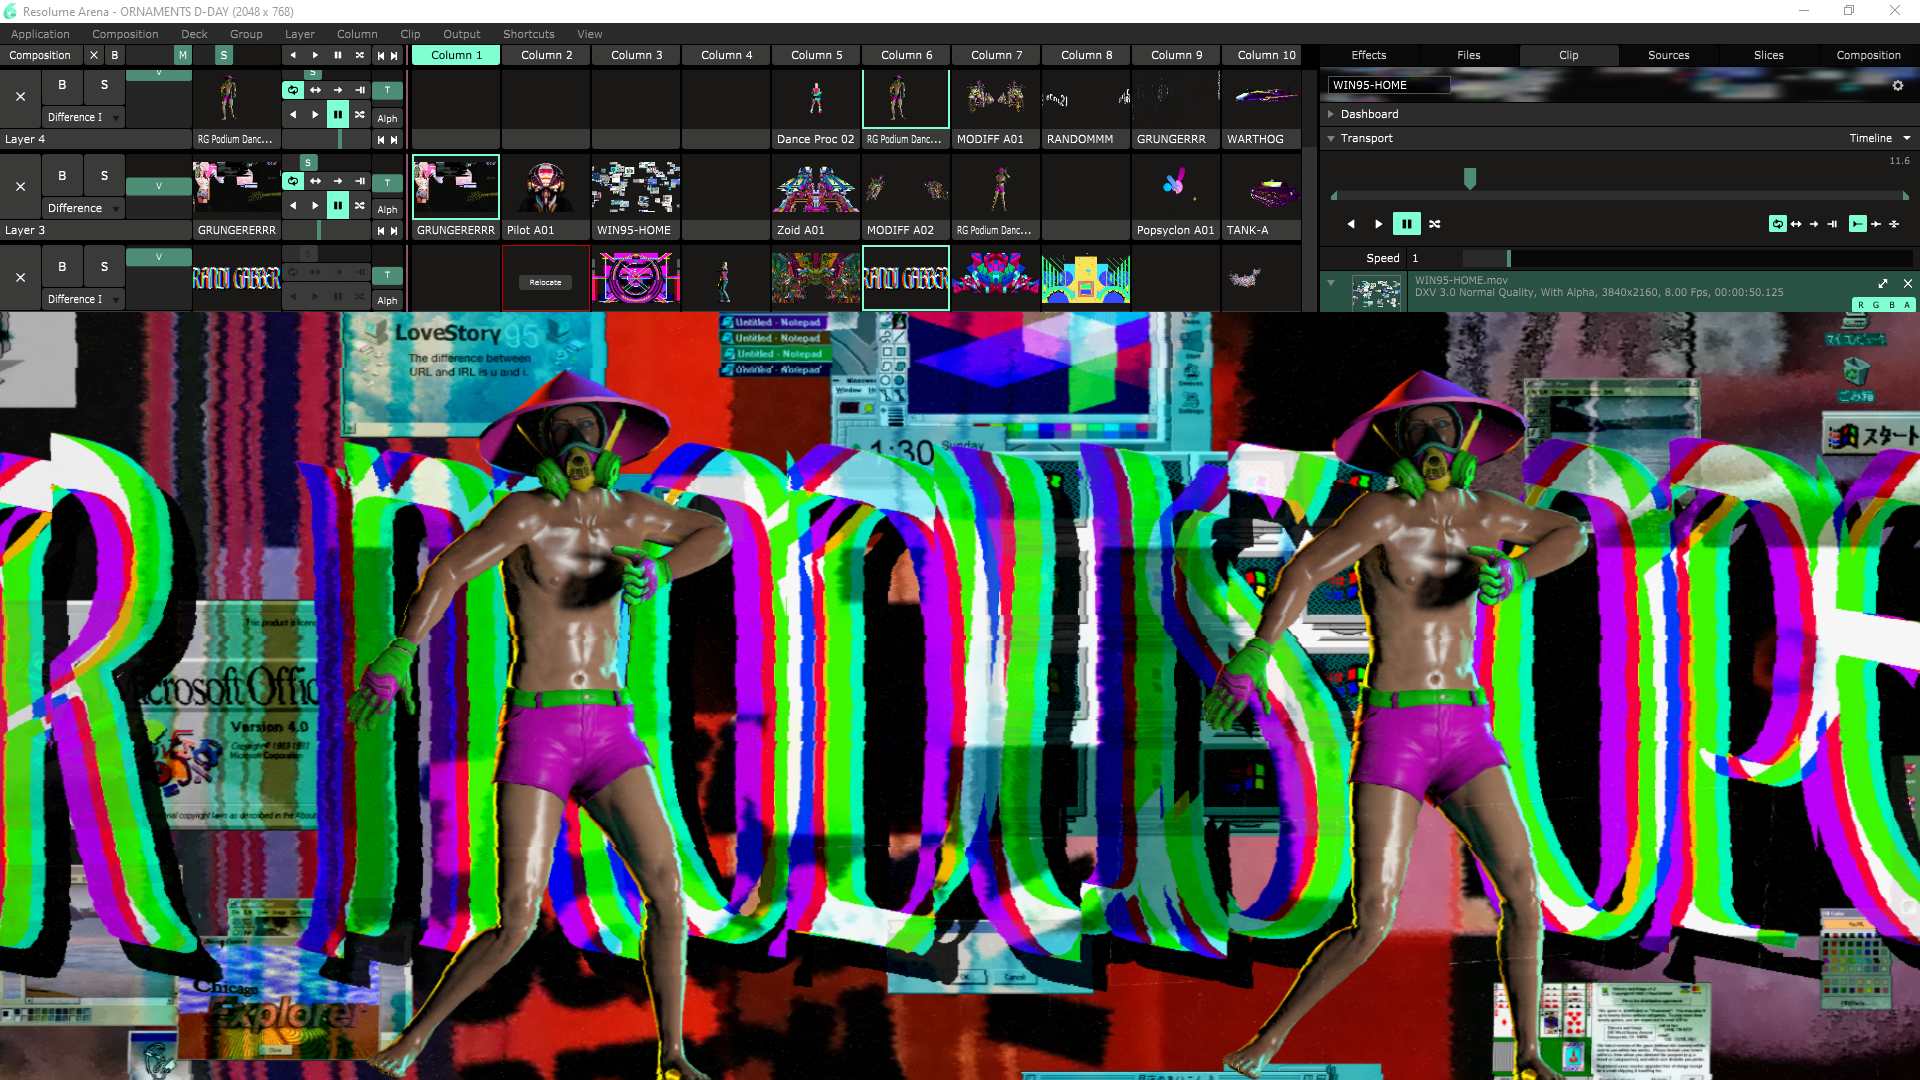This screenshot has width=1920, height=1080.
Task: Select ping-pong bounce mode in Transport panel
Action: [x=1796, y=224]
